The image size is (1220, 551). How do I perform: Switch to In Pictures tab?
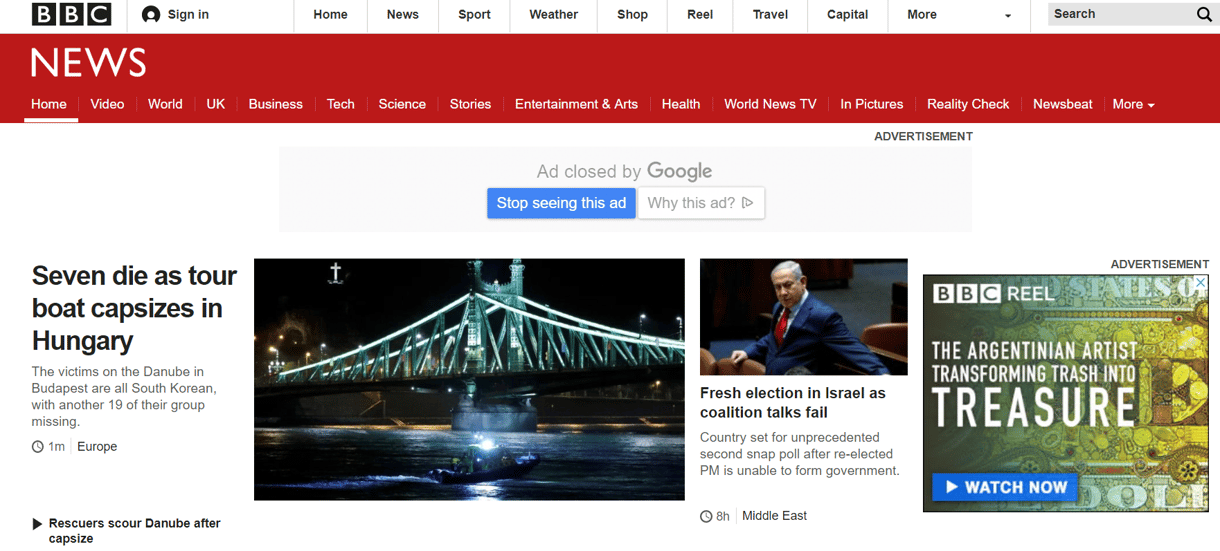pyautogui.click(x=871, y=104)
